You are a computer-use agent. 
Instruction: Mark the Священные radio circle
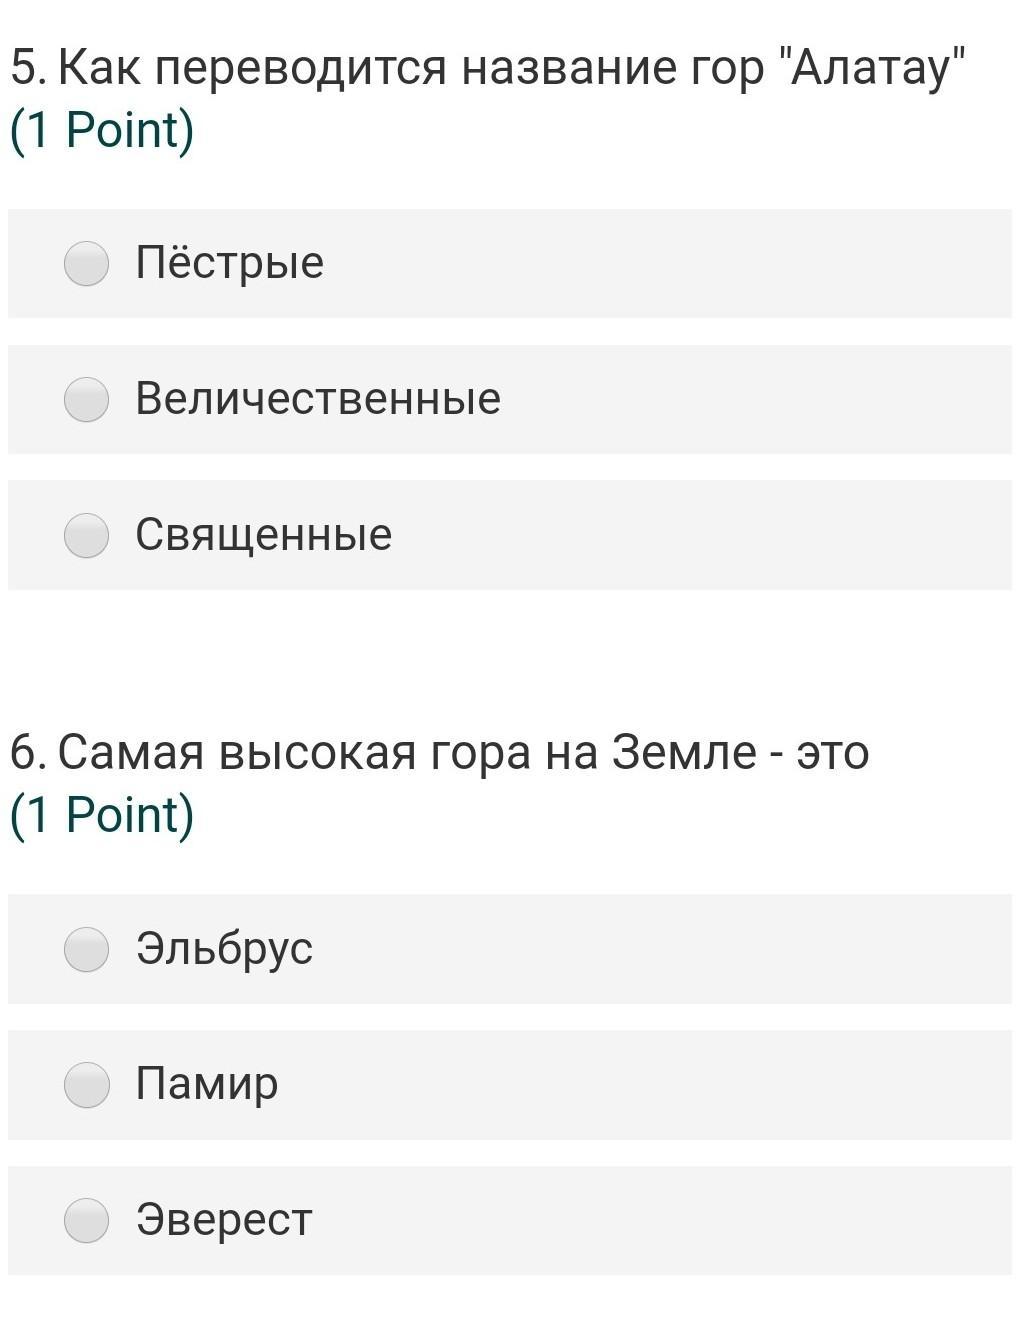coord(87,535)
